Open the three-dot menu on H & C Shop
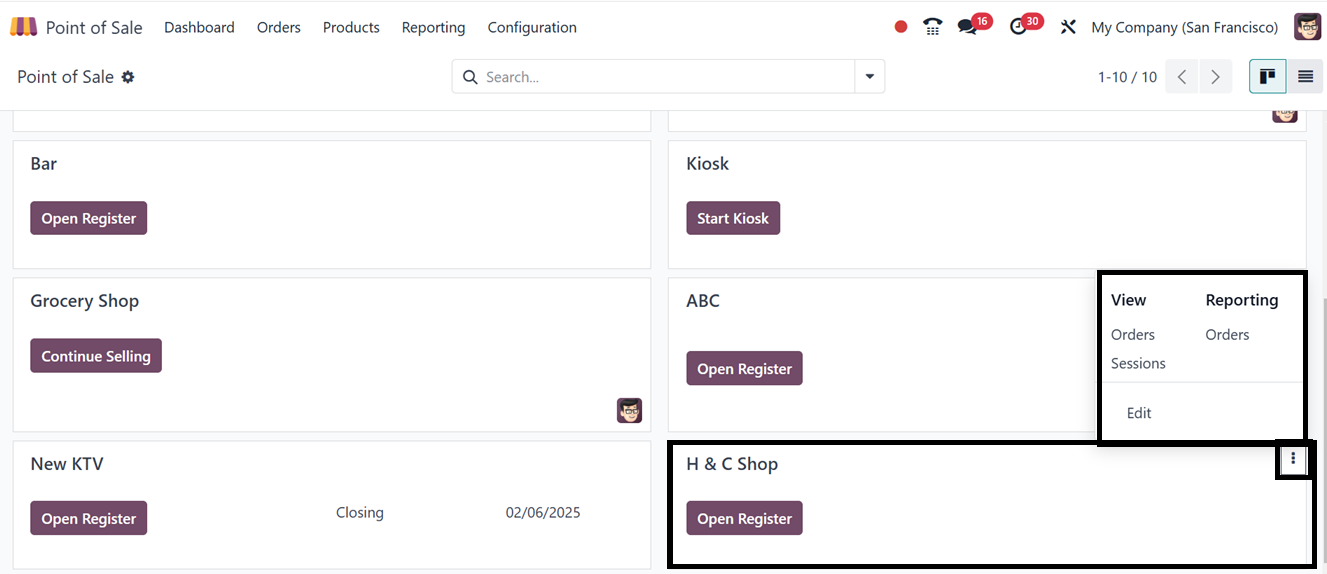1327x574 pixels. tap(1293, 459)
